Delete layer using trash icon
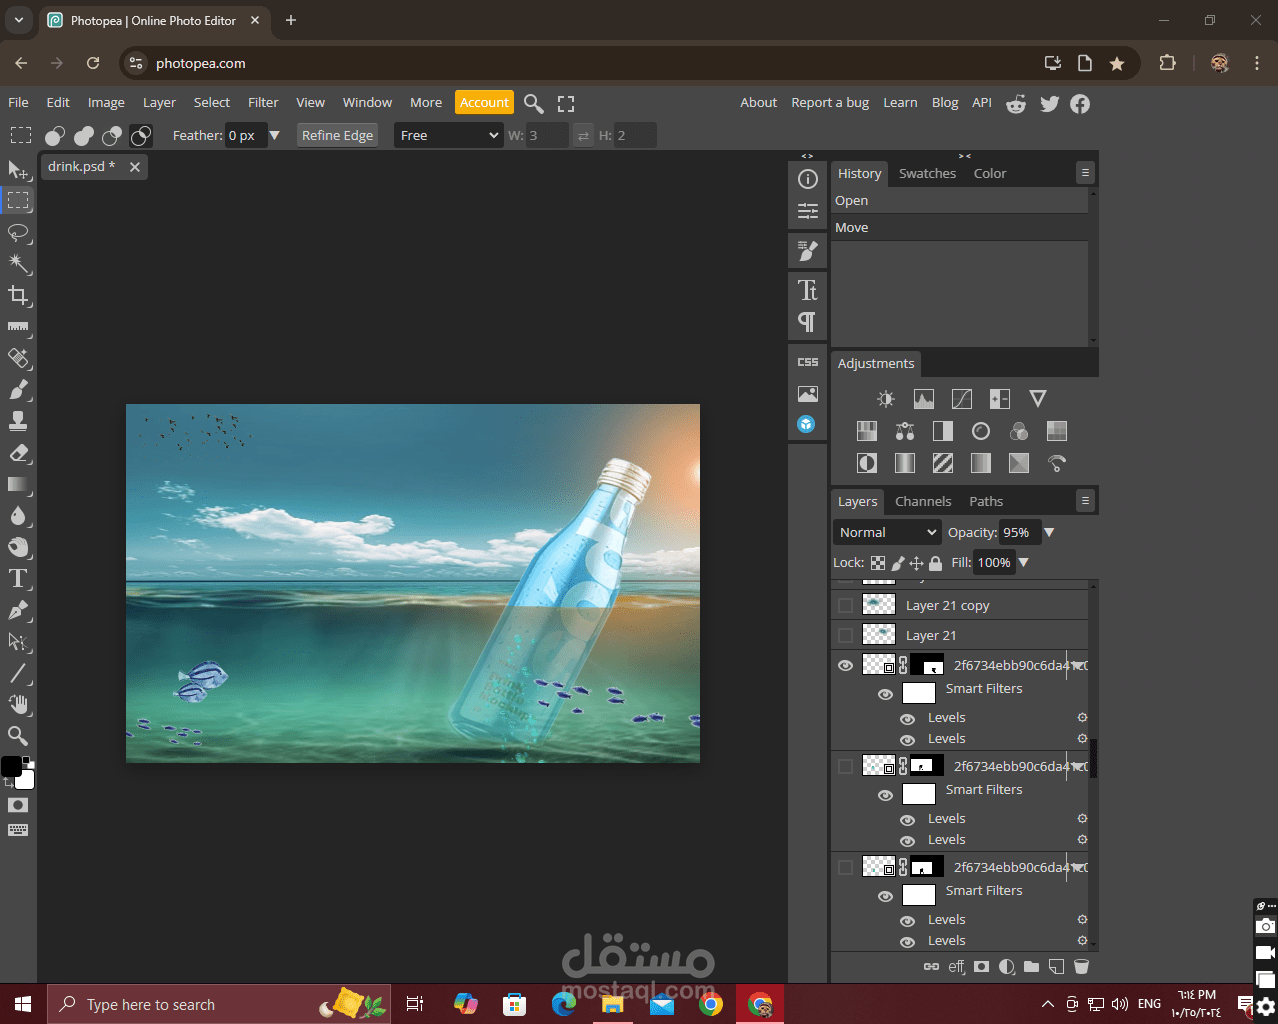Image resolution: width=1278 pixels, height=1024 pixels. pos(1081,967)
